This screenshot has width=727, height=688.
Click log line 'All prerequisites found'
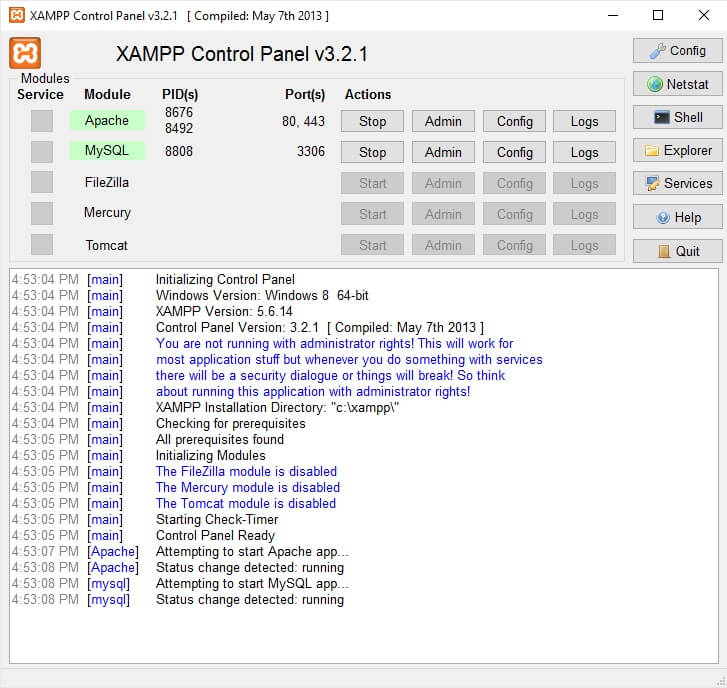point(220,439)
